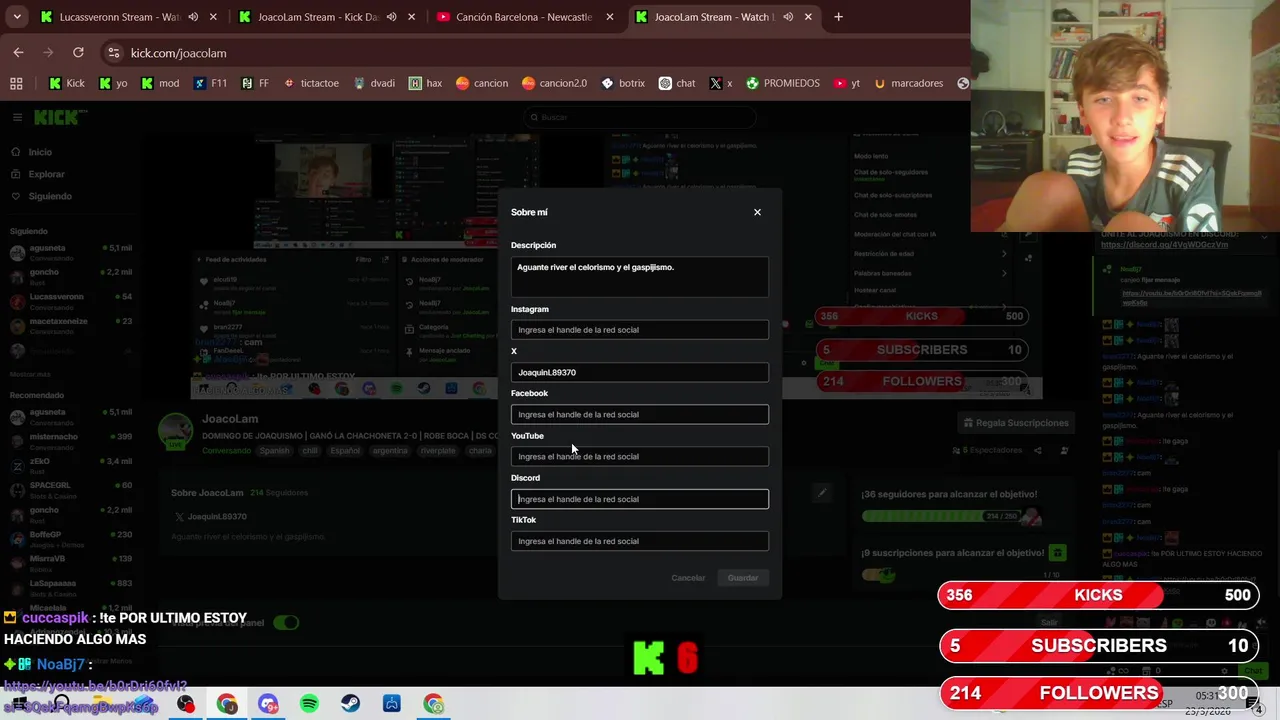Open the mod bookmark
This screenshot has width=1280, height=720.
coord(160,84)
